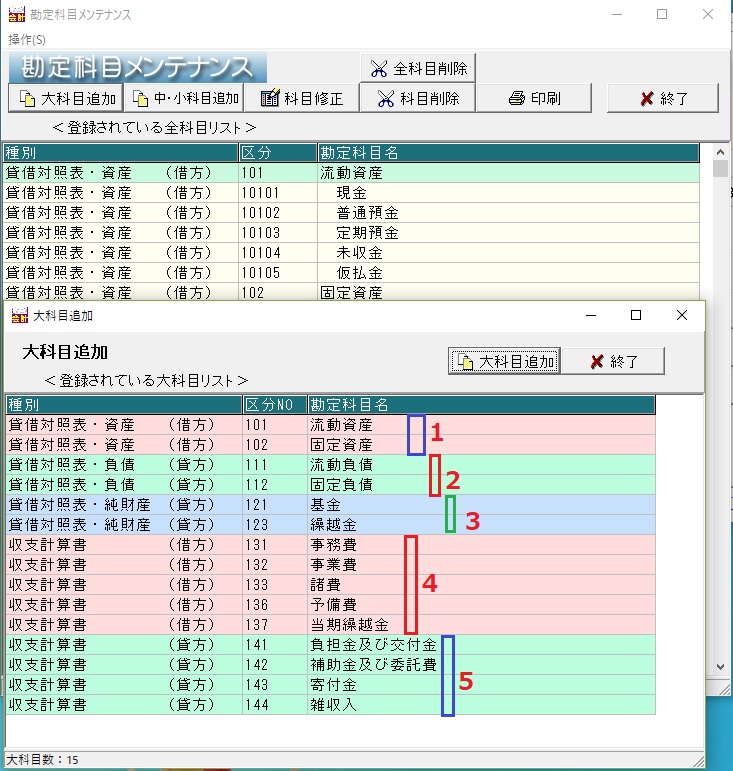The image size is (733, 771).
Task: Select 事務費 row in dialog
Action: pyautogui.click(x=330, y=545)
